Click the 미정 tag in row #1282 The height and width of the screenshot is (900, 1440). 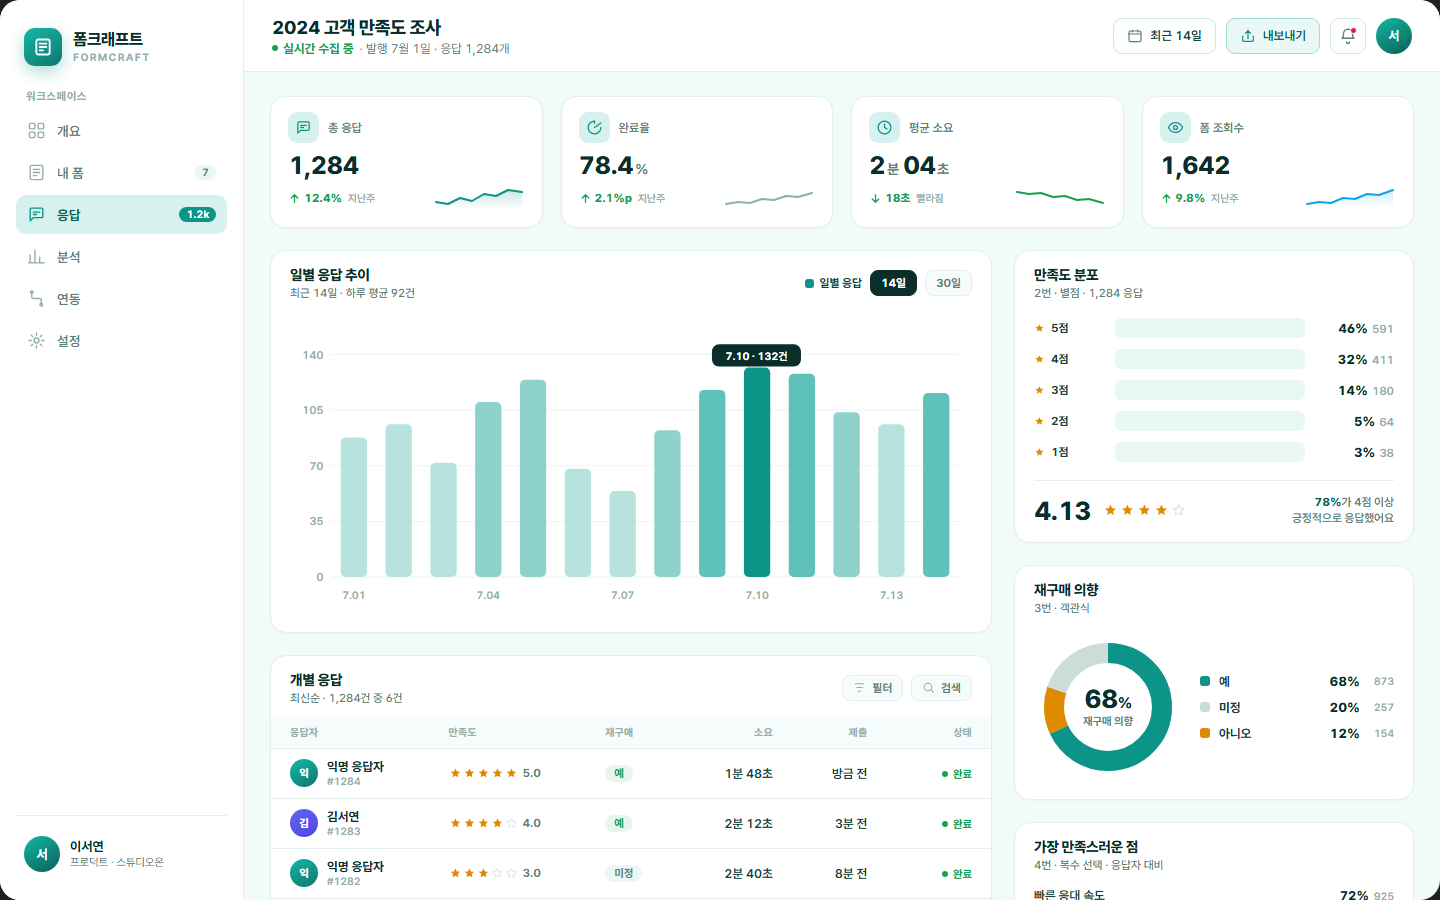(624, 873)
